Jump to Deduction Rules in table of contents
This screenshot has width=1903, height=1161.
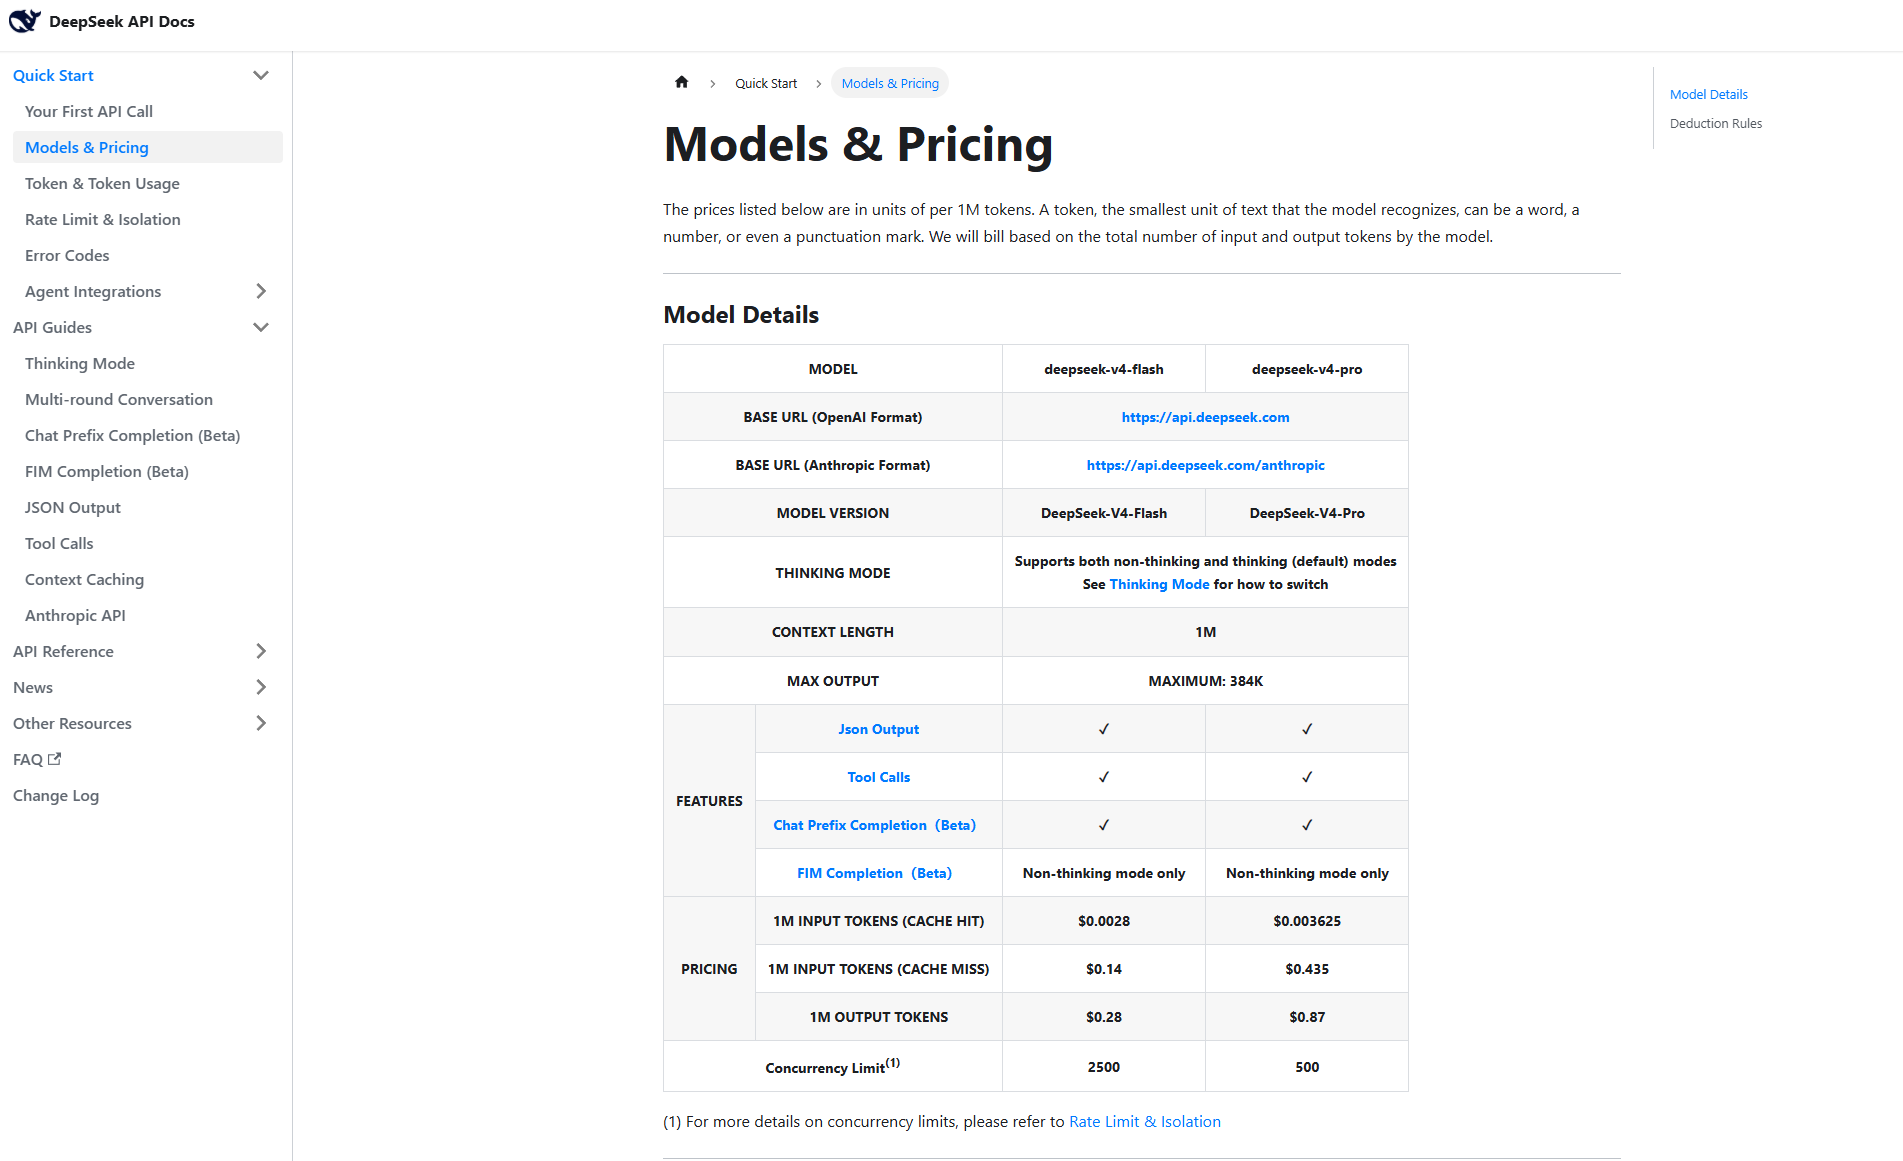pyautogui.click(x=1716, y=123)
